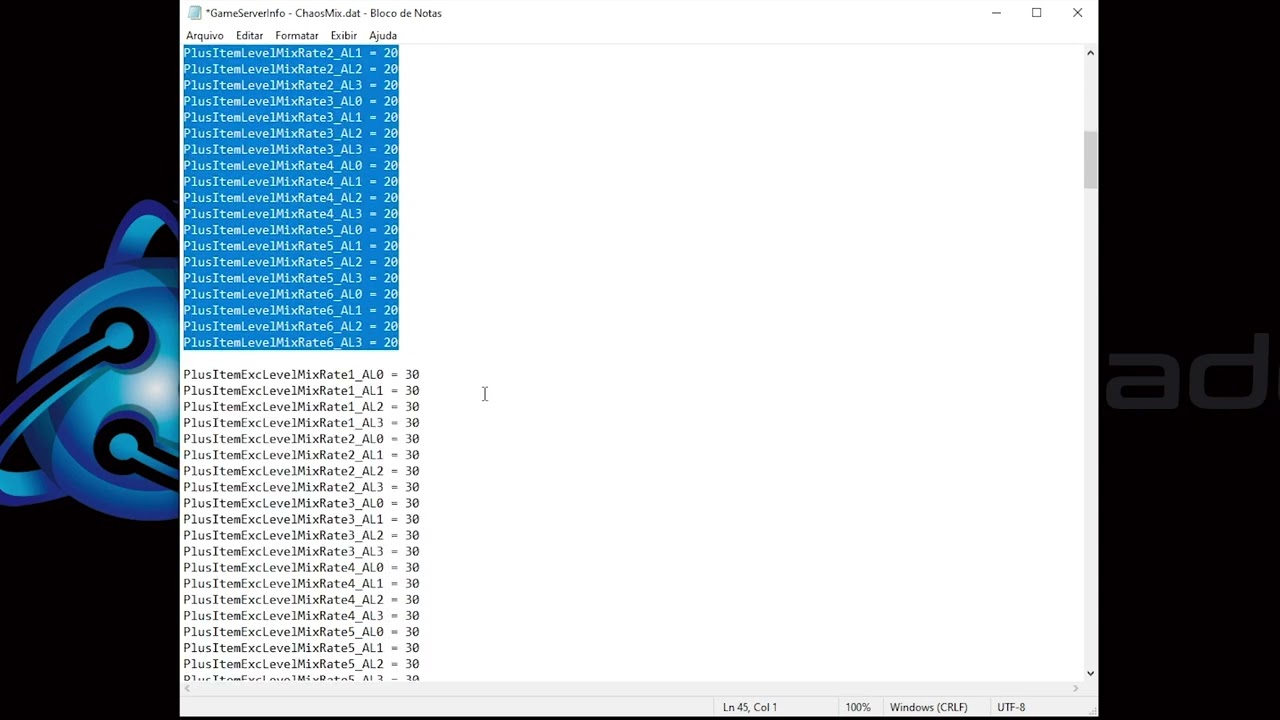Click line PlusItemExcLevelMixRate3_AL1 = 30

click(x=301, y=519)
